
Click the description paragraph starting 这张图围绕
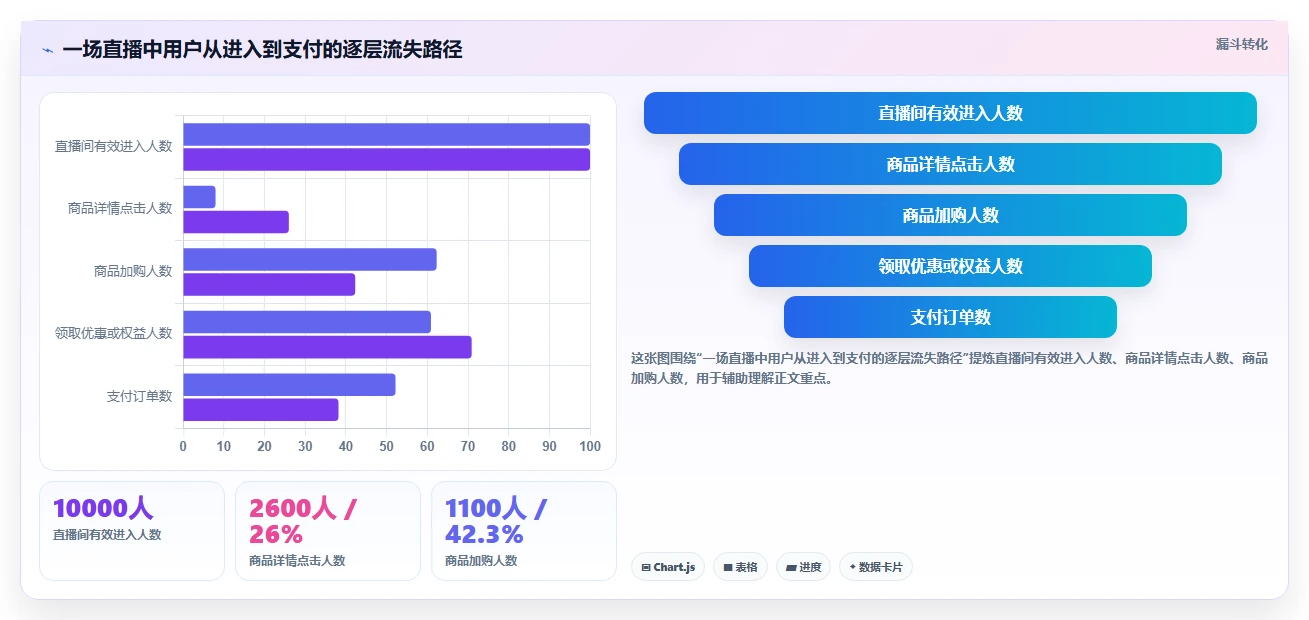point(950,368)
